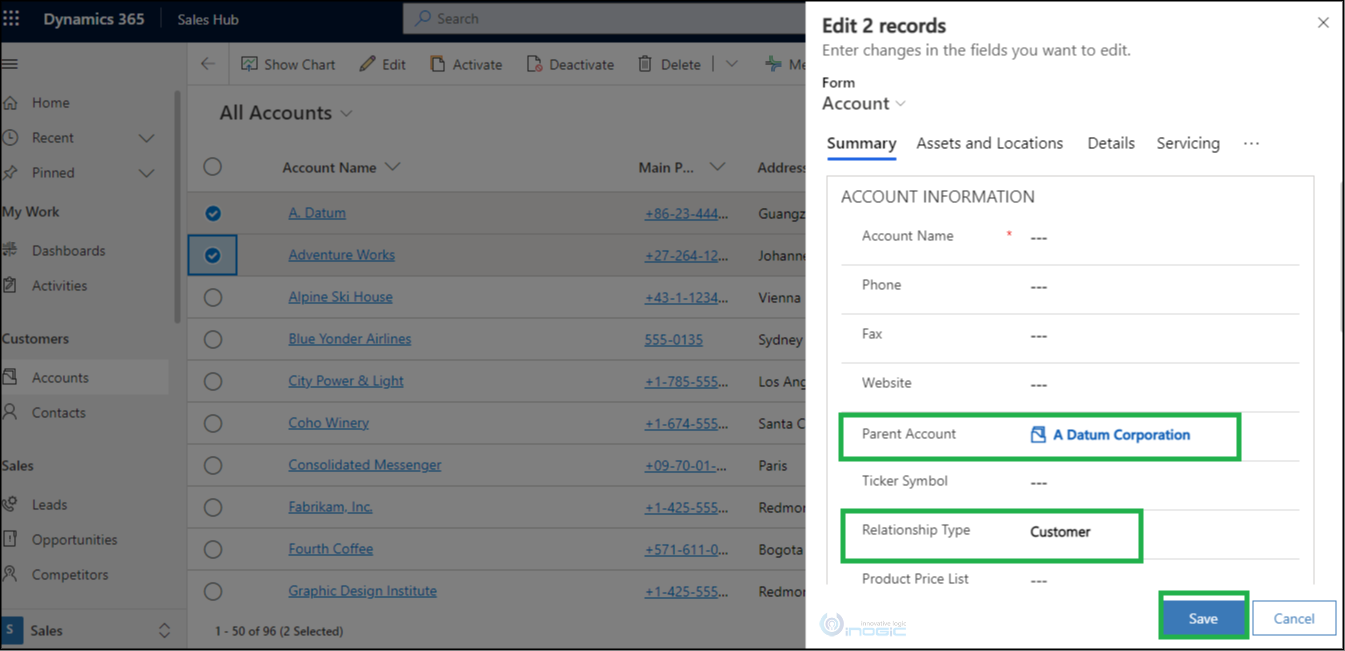Screen dimensions: 1345x651
Task: Uncheck the Adventure Works row checkbox
Action: click(213, 255)
